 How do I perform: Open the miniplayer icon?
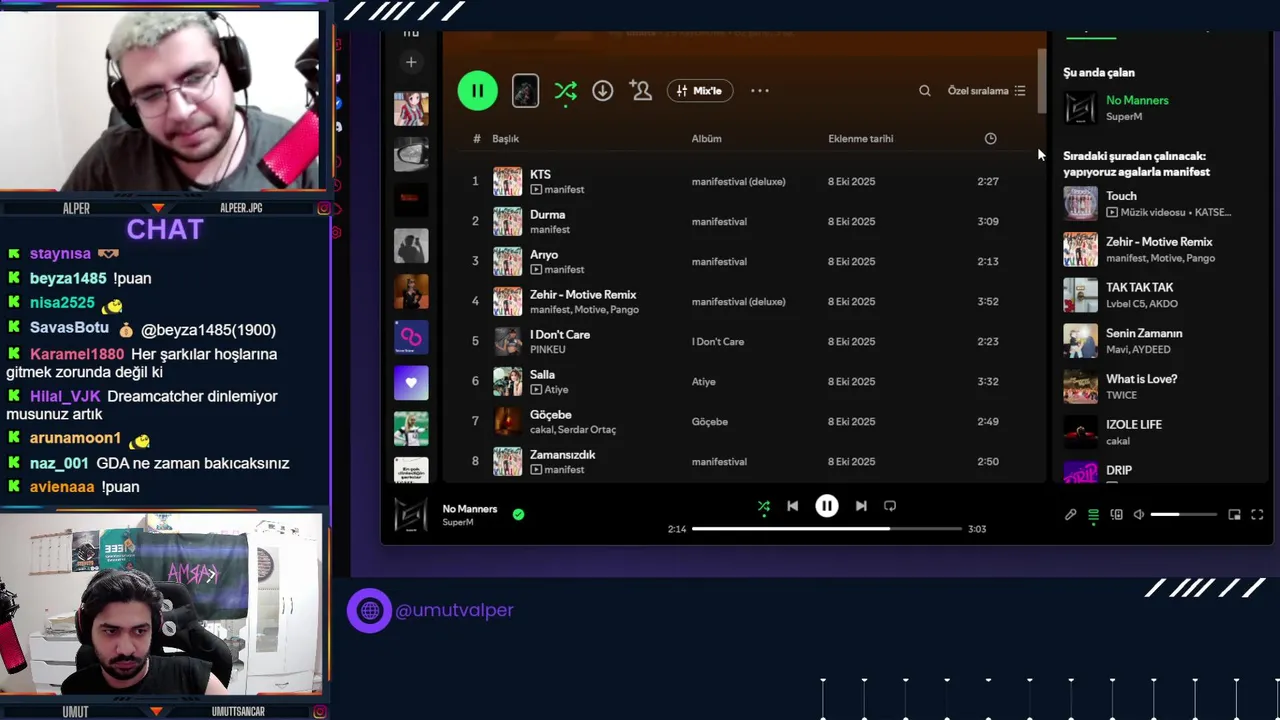point(1234,515)
